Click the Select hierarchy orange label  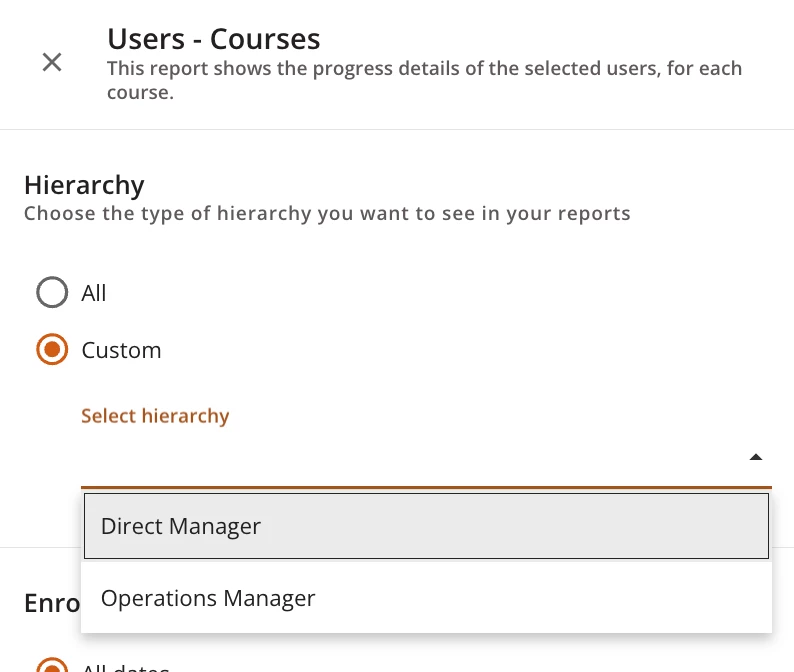pos(155,416)
